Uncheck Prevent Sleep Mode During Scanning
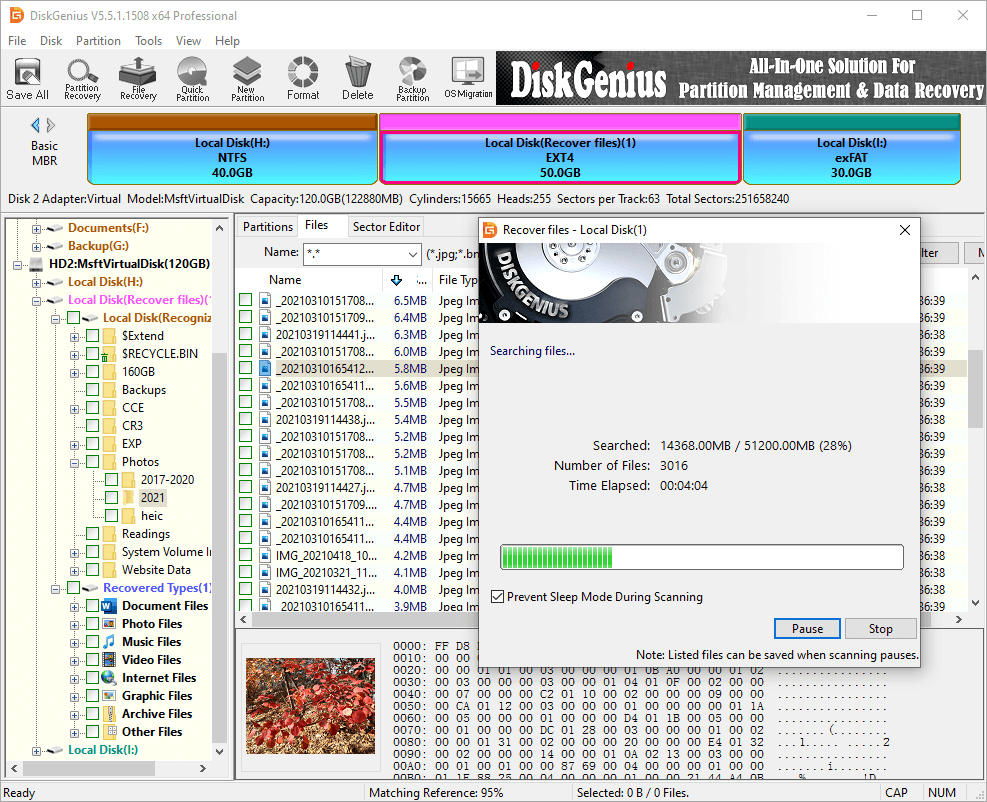 point(497,597)
